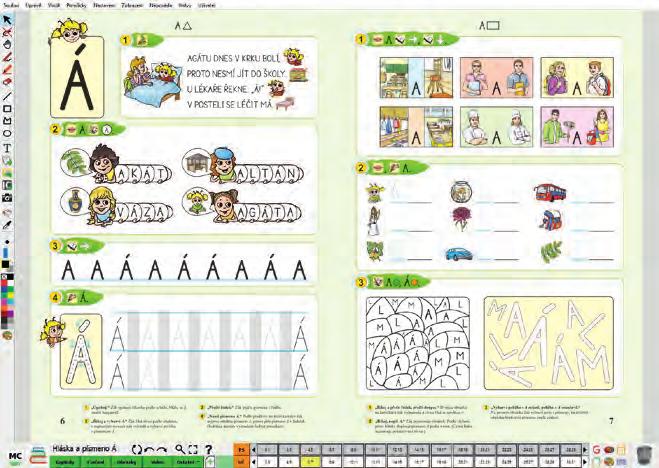Select the hand grab tool
659x468 pixels.
(x=7, y=45)
